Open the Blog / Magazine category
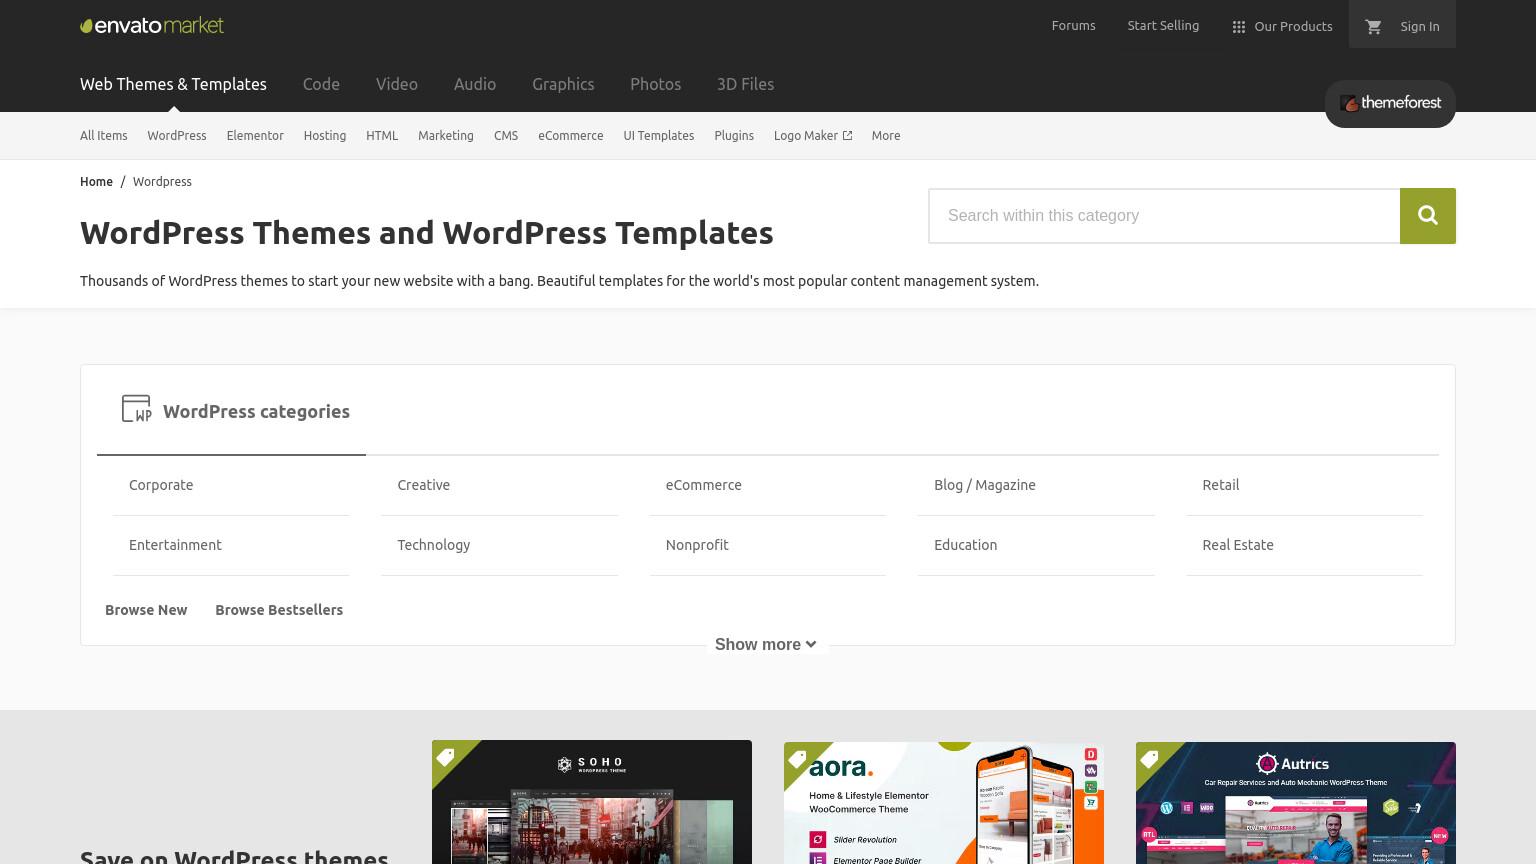 [x=985, y=485]
